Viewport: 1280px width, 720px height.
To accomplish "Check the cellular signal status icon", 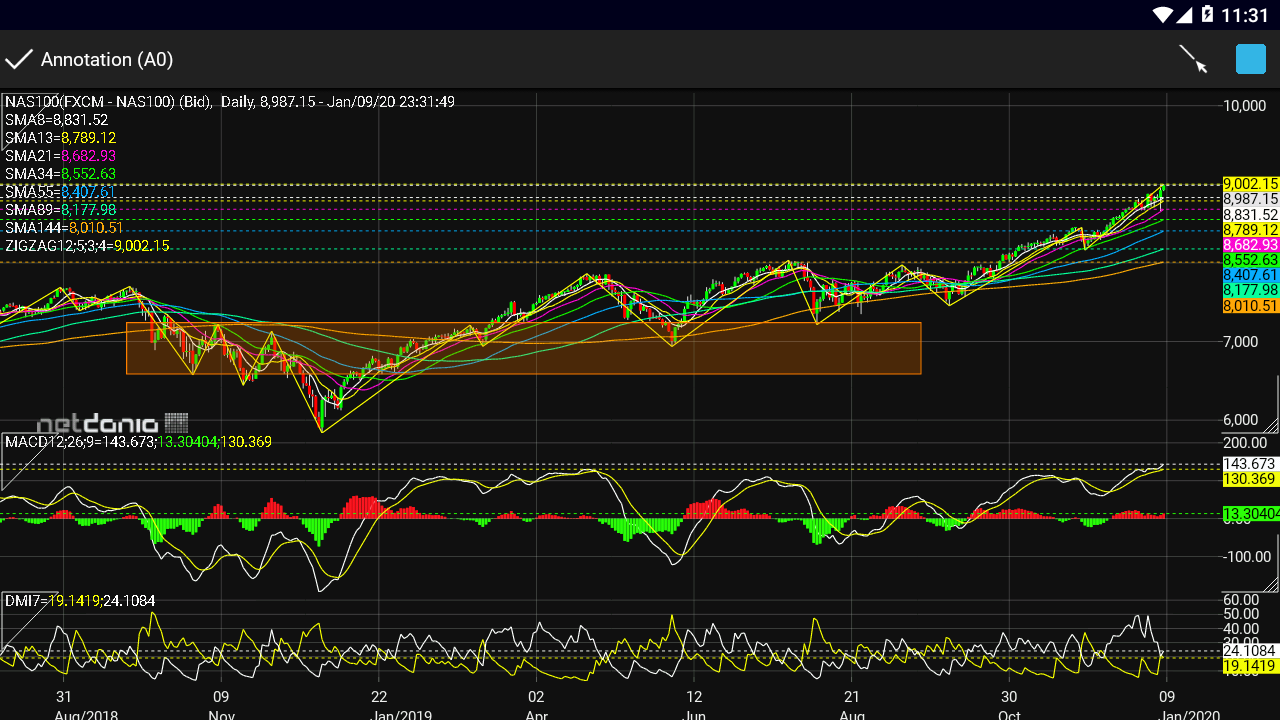I will tap(1185, 15).
